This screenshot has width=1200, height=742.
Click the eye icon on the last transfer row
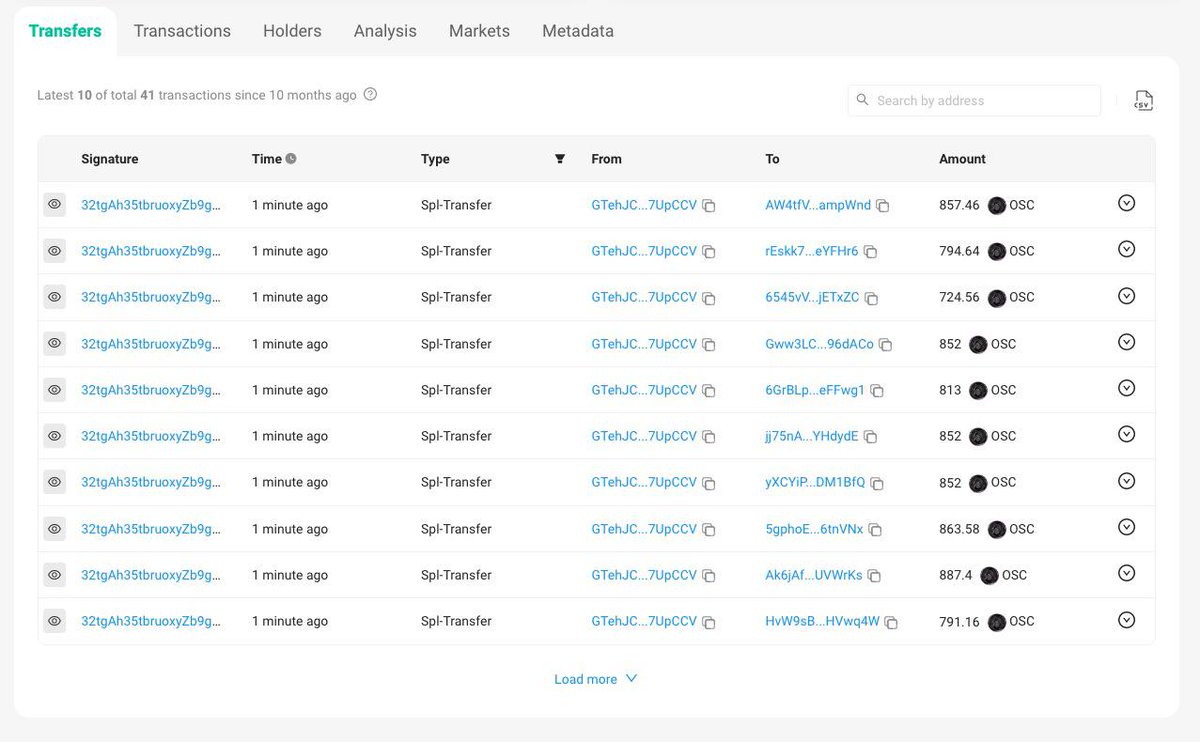(x=54, y=621)
